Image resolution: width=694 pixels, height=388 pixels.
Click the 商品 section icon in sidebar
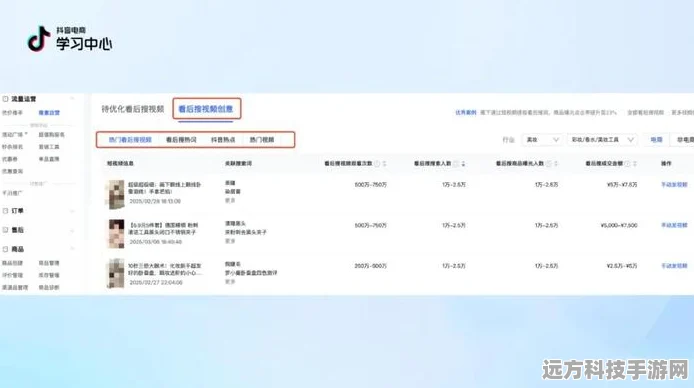[x=5, y=249]
